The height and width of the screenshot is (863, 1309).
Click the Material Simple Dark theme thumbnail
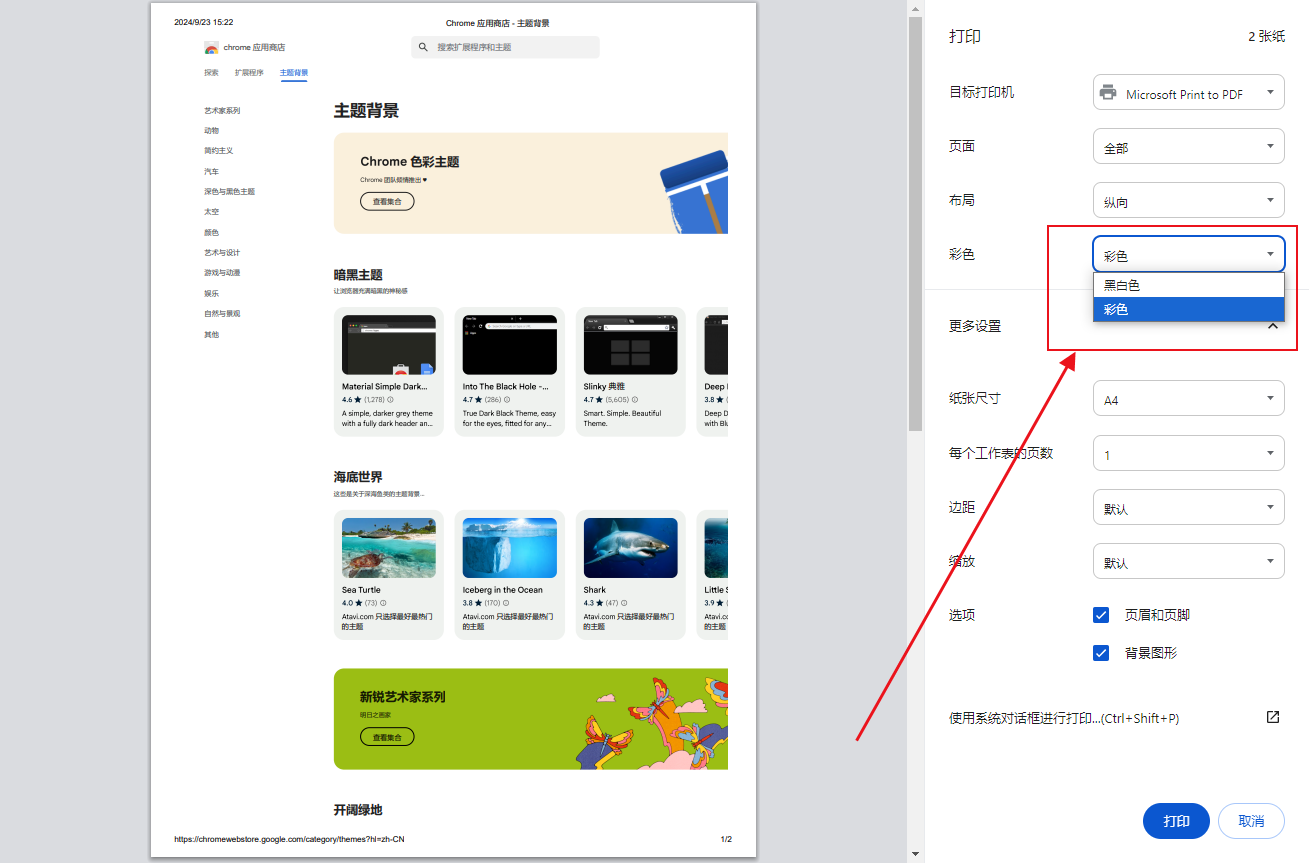(389, 345)
